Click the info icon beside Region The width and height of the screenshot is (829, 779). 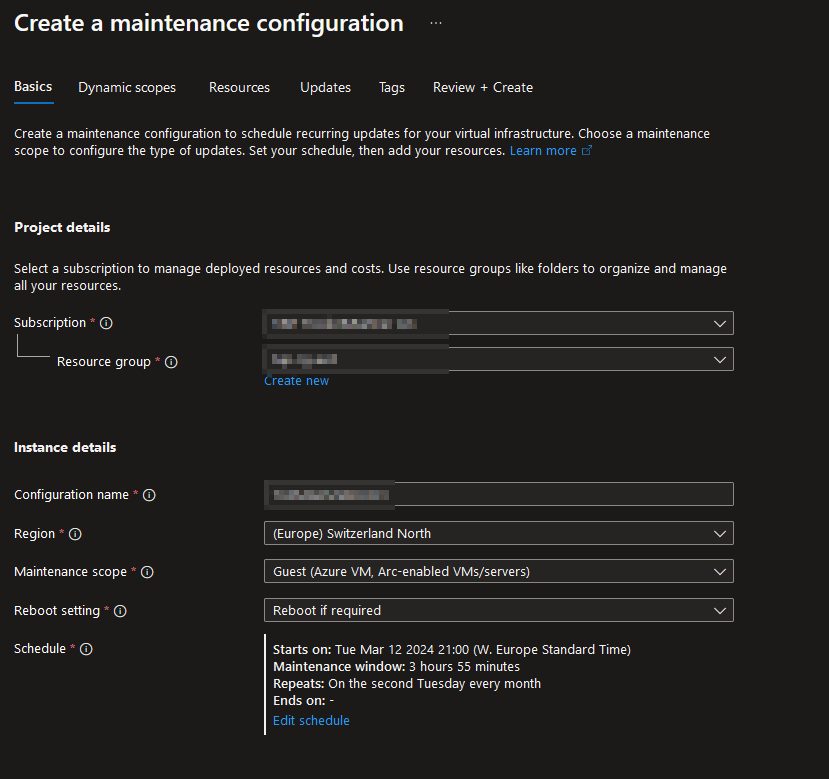76,534
